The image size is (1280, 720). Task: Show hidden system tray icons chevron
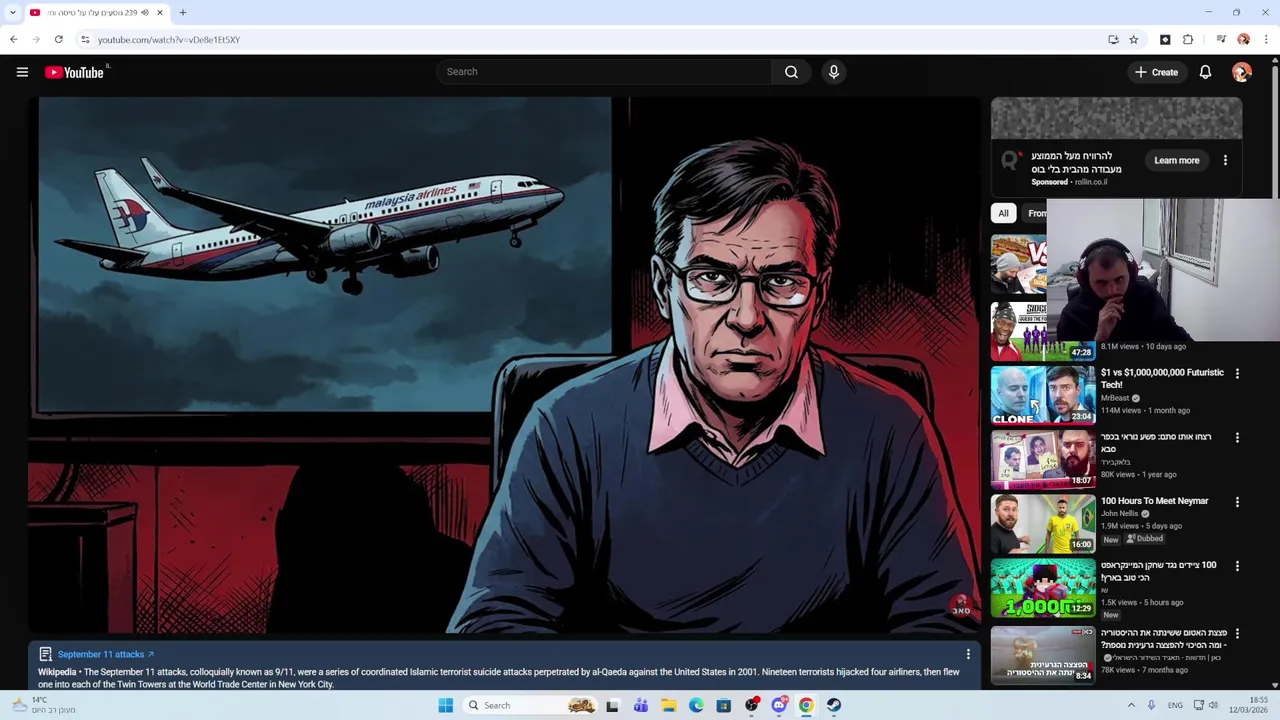[x=1131, y=705]
